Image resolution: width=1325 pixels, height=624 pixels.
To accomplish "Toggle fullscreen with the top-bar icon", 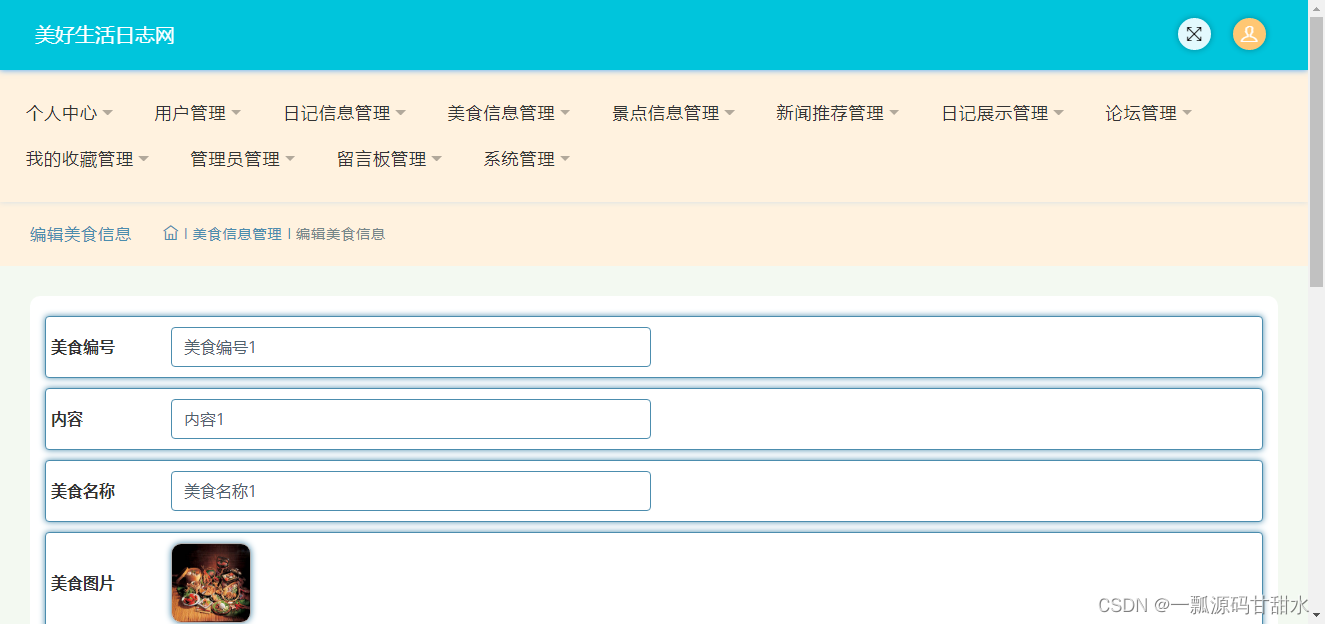I will click(1194, 34).
